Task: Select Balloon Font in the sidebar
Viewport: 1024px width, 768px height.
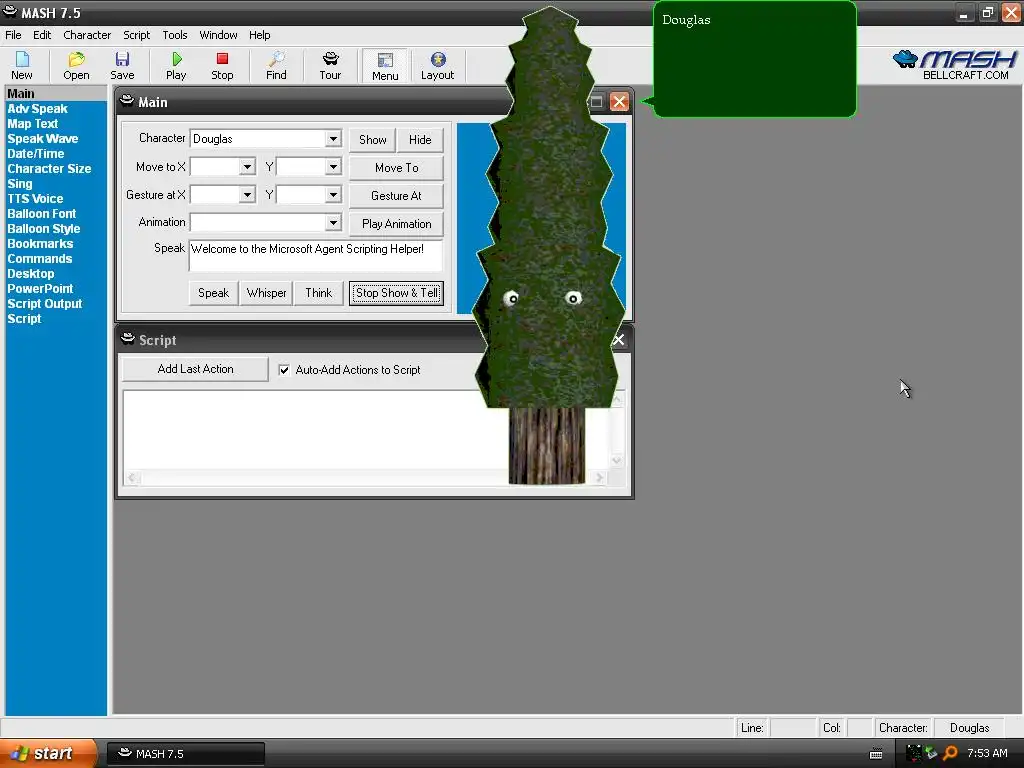Action: 42,214
